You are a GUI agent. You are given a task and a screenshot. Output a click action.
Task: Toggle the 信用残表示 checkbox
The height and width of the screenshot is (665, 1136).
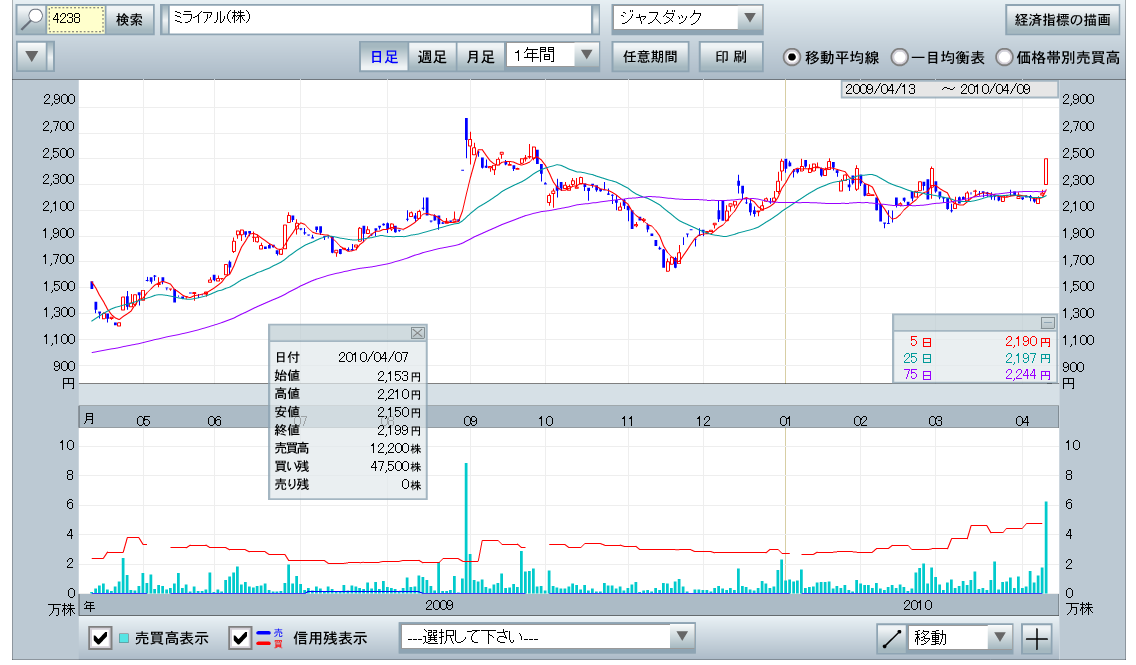[240, 638]
